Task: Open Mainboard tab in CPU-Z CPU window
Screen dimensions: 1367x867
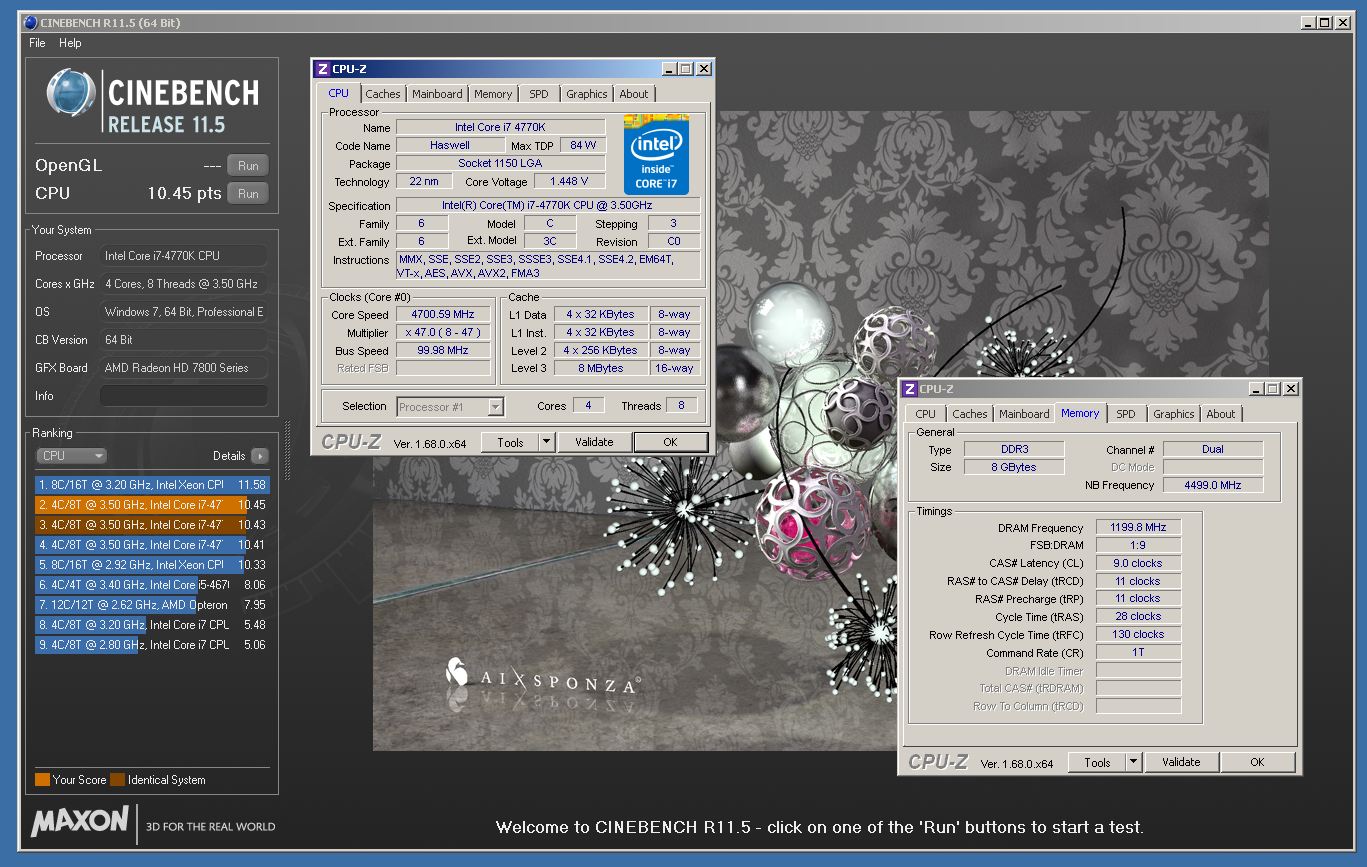Action: [437, 94]
